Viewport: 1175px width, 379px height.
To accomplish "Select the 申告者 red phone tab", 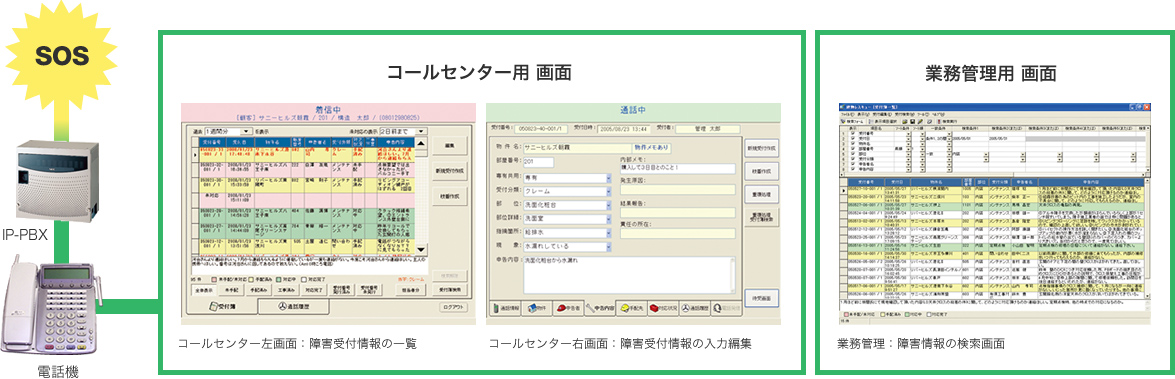I will (x=568, y=309).
